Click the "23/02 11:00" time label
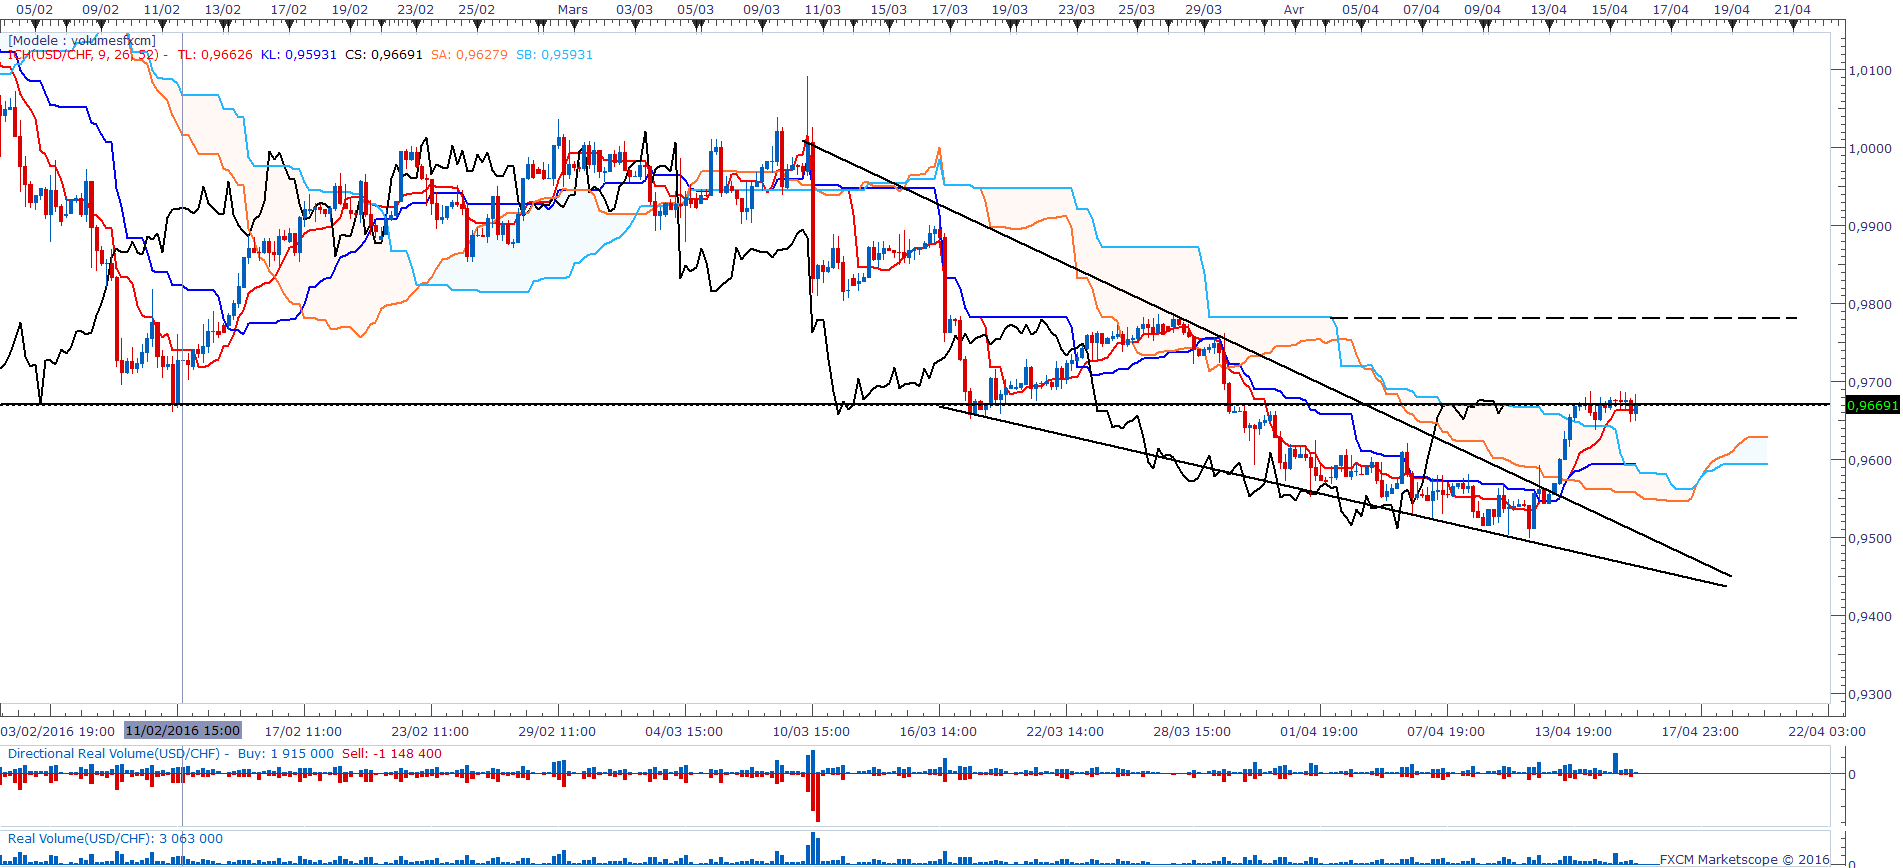 pos(430,732)
